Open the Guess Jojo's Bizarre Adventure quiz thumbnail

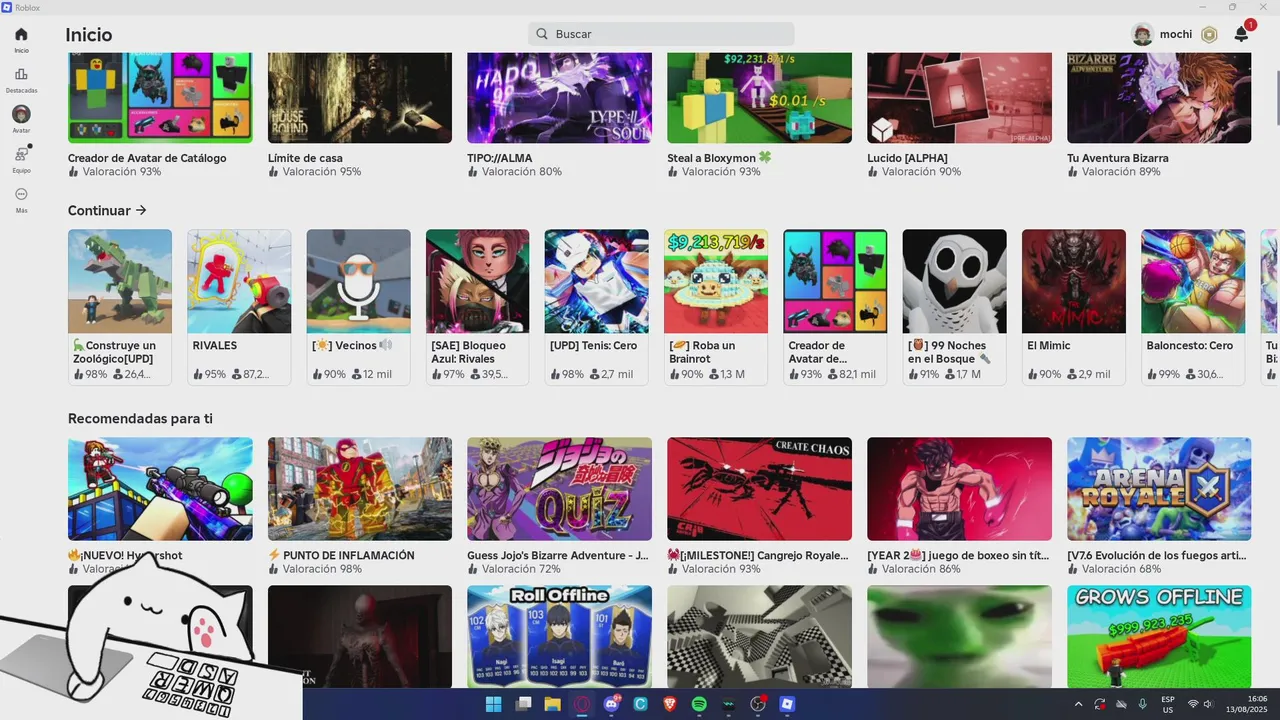pyautogui.click(x=560, y=489)
